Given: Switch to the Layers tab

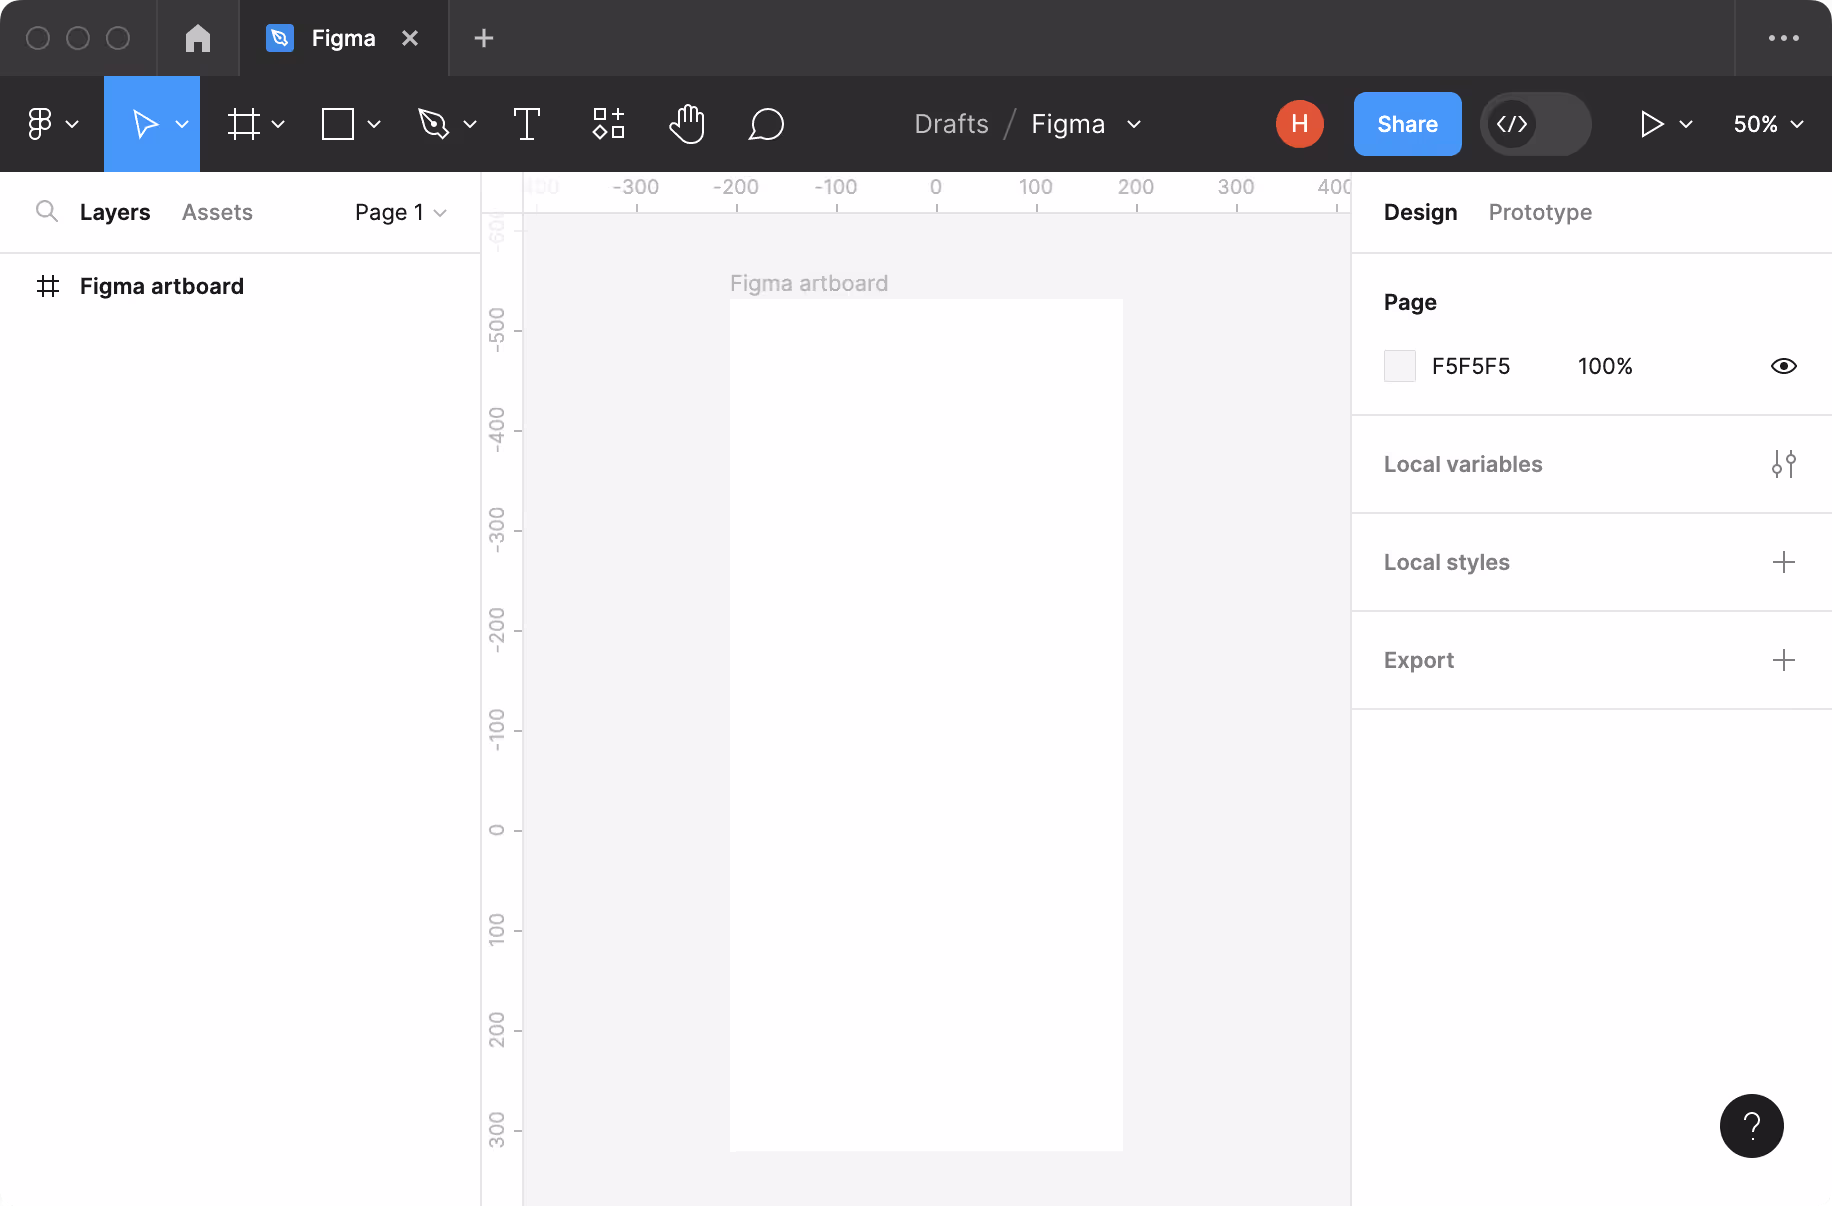Looking at the screenshot, I should click(x=115, y=212).
